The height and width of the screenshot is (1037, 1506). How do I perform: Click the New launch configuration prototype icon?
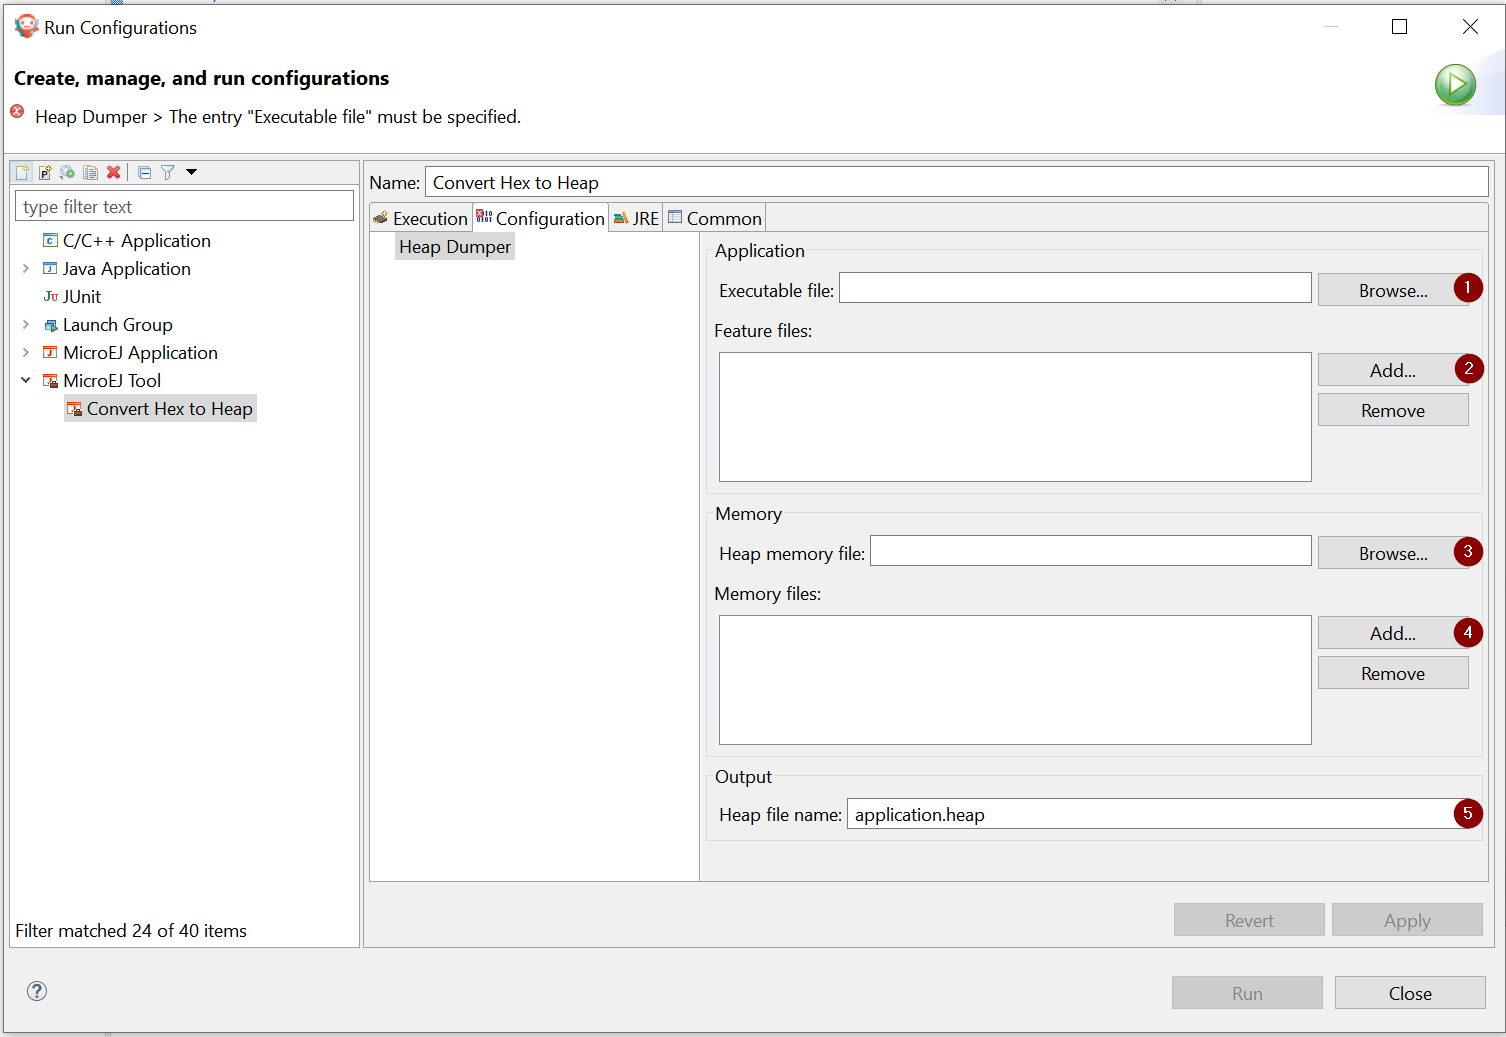click(x=45, y=172)
